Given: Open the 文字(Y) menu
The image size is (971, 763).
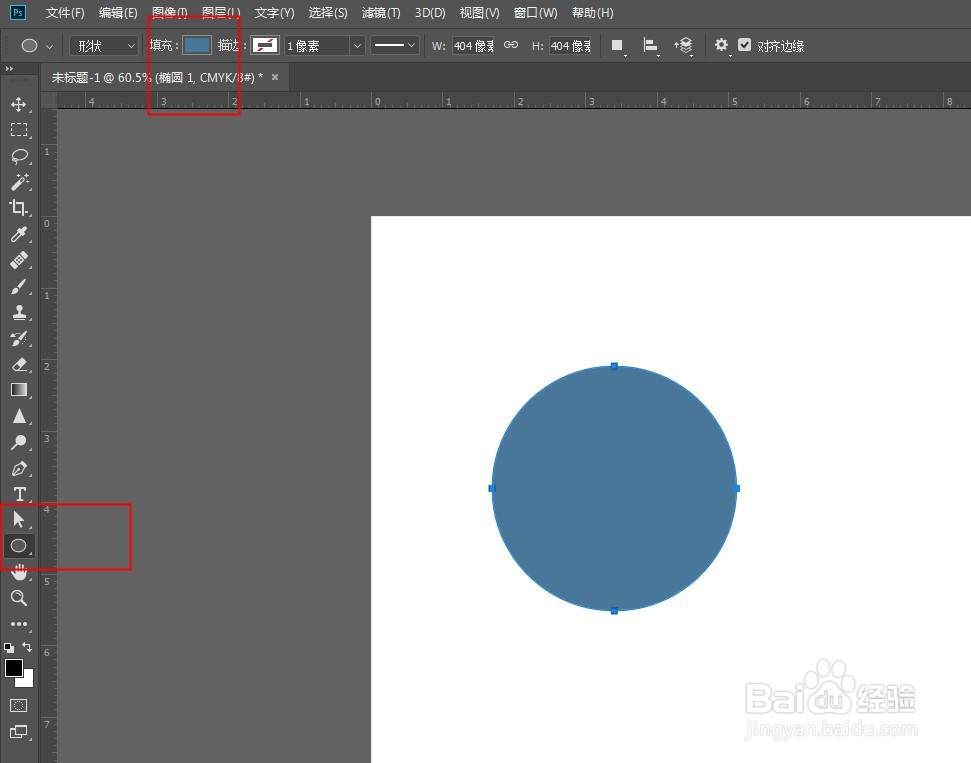Looking at the screenshot, I should pyautogui.click(x=274, y=12).
